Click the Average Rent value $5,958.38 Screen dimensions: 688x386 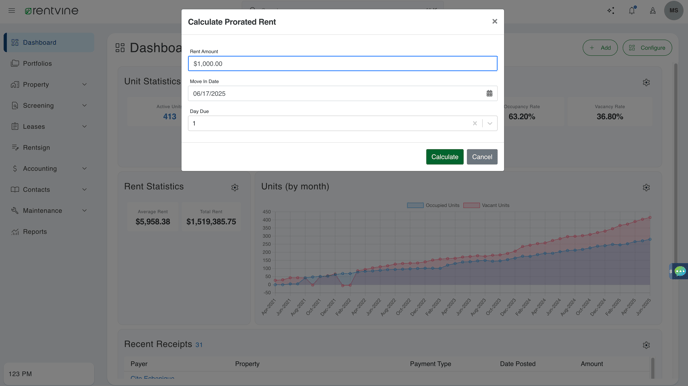[153, 222]
